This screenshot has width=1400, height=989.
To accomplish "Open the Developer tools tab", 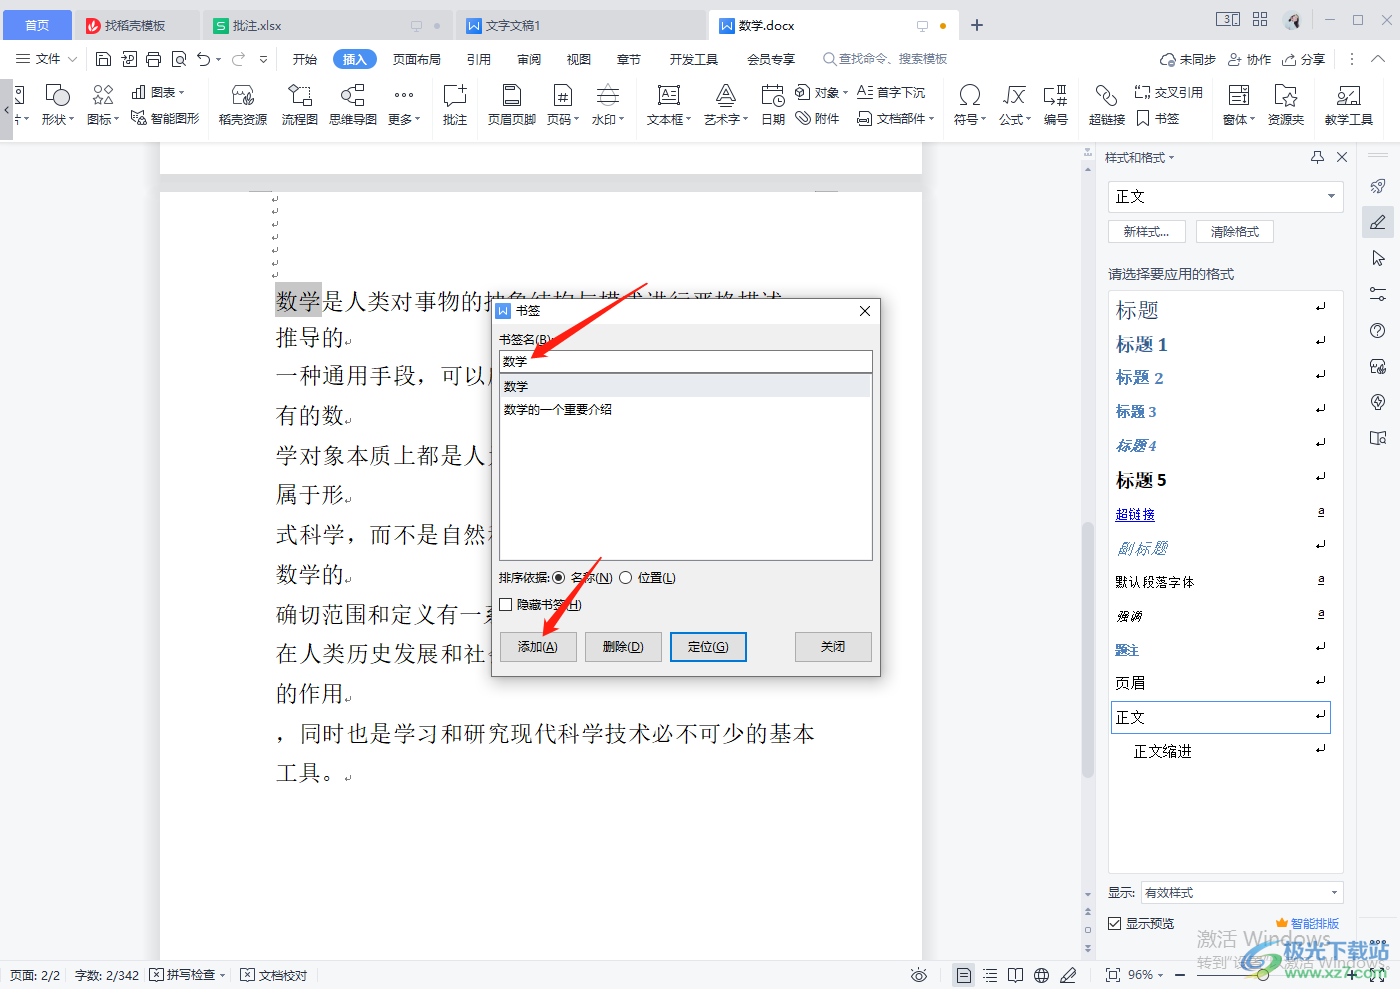I will click(694, 59).
